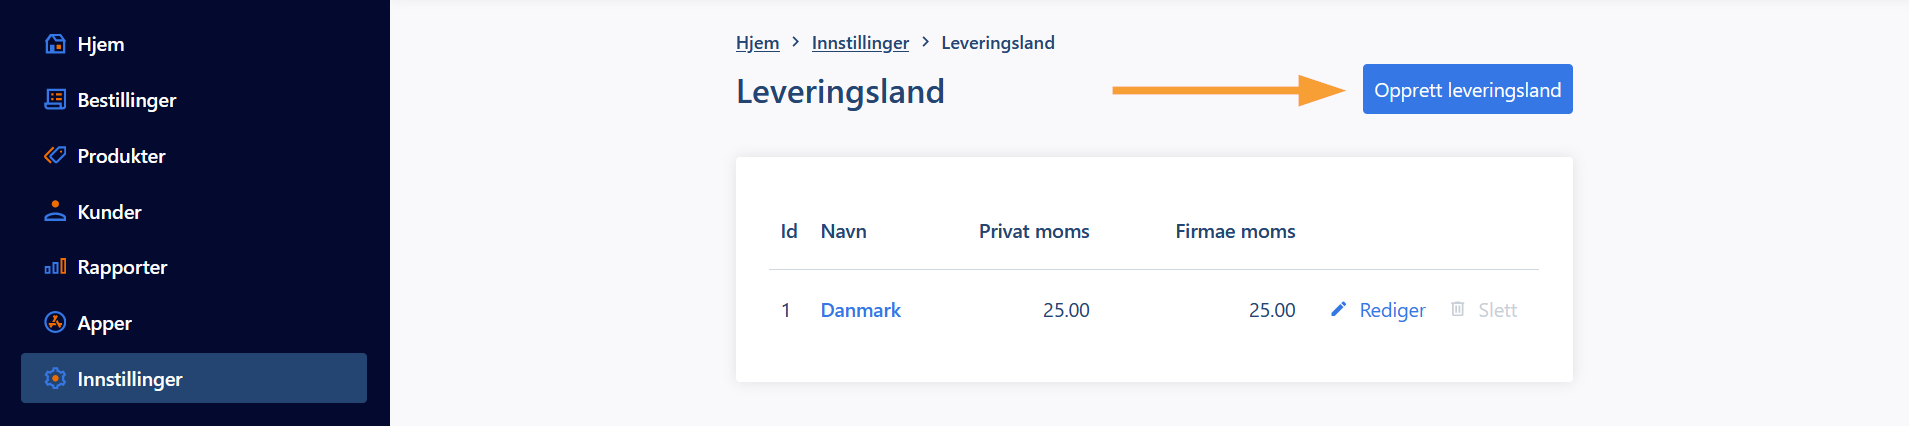Open the Danmark country link
Image resolution: width=1909 pixels, height=426 pixels.
[860, 310]
